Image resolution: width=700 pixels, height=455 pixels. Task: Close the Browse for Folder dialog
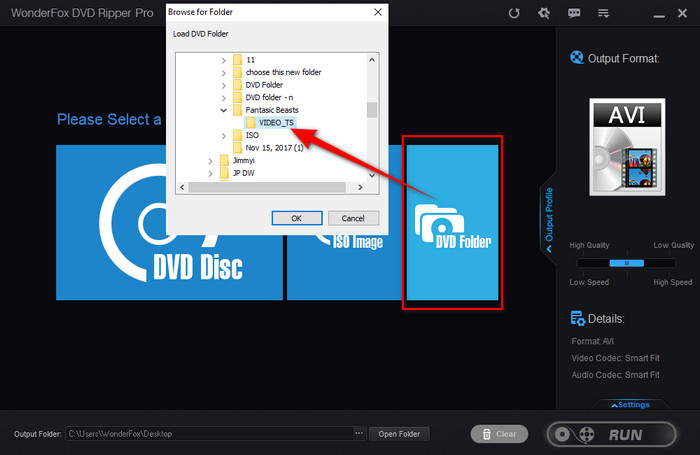[378, 12]
